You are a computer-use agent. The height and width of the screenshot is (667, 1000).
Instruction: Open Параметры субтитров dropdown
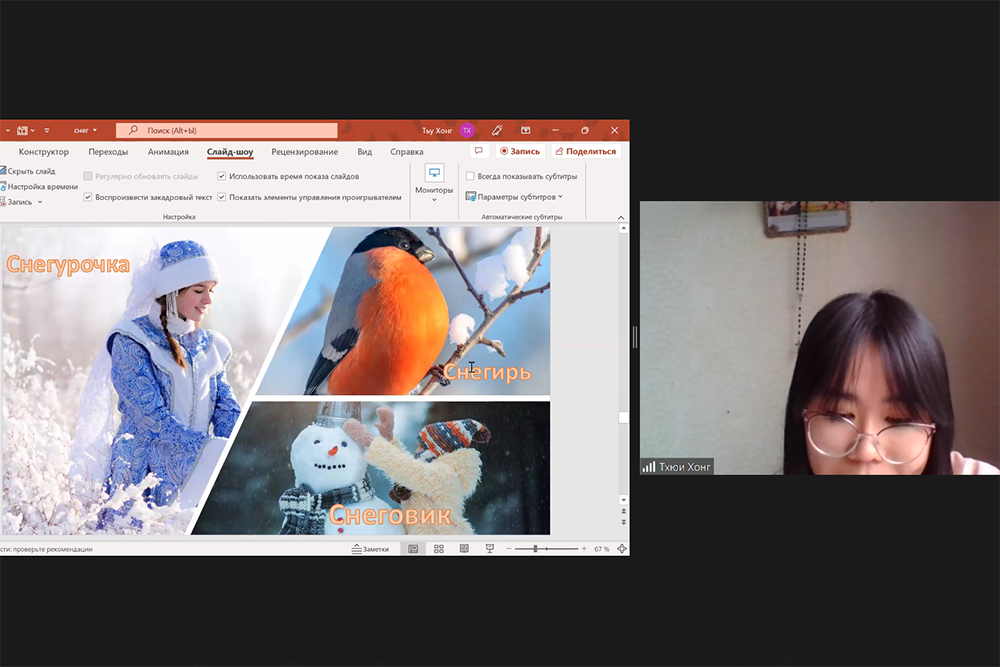tap(520, 196)
